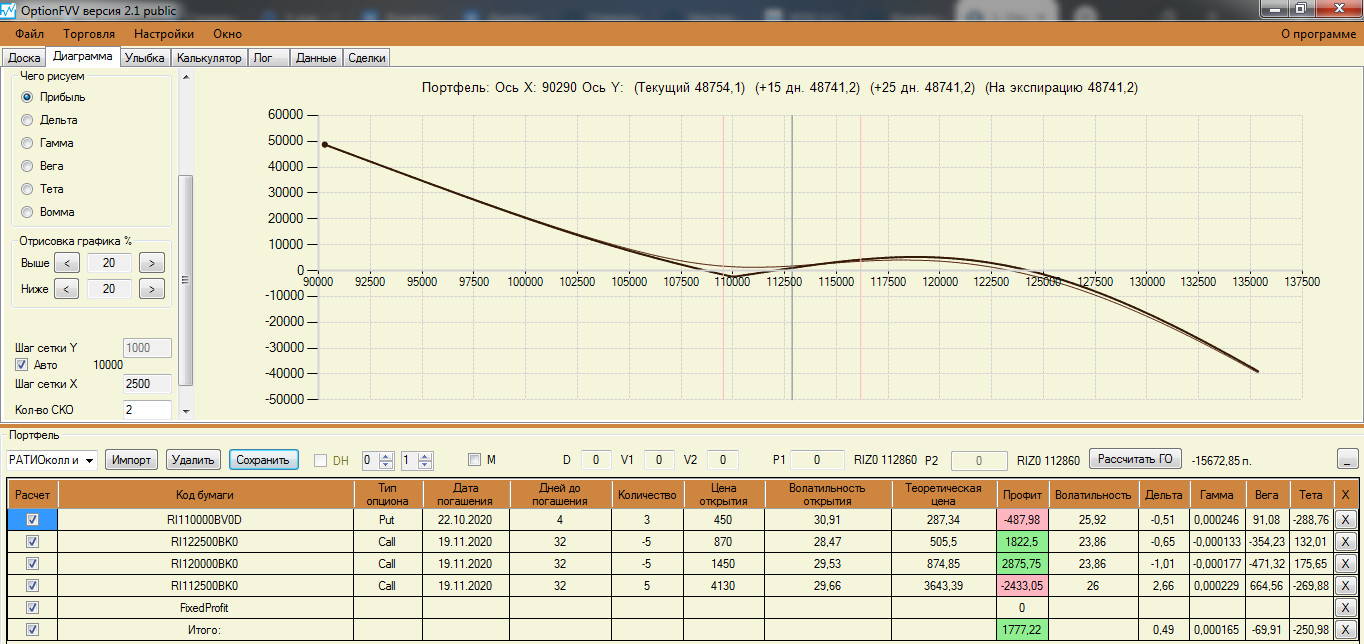Viewport: 1364px width, 644px height.
Task: Uncheck the Расчет box for FixedProfit row
Action: (33, 608)
